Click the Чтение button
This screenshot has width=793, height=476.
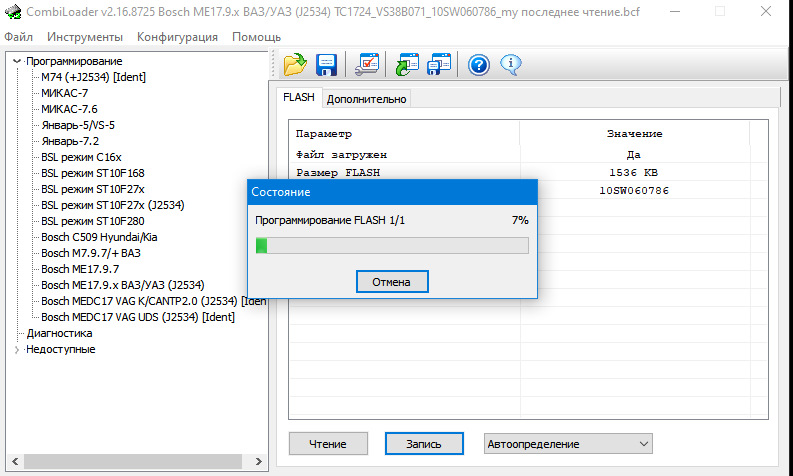click(328, 444)
